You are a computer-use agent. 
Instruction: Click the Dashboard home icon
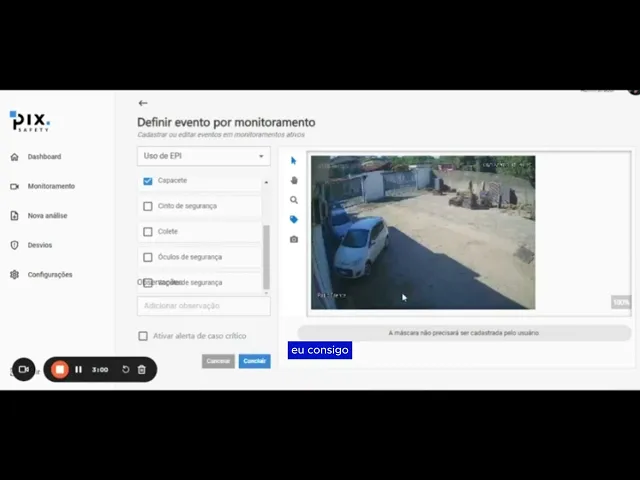[14, 157]
